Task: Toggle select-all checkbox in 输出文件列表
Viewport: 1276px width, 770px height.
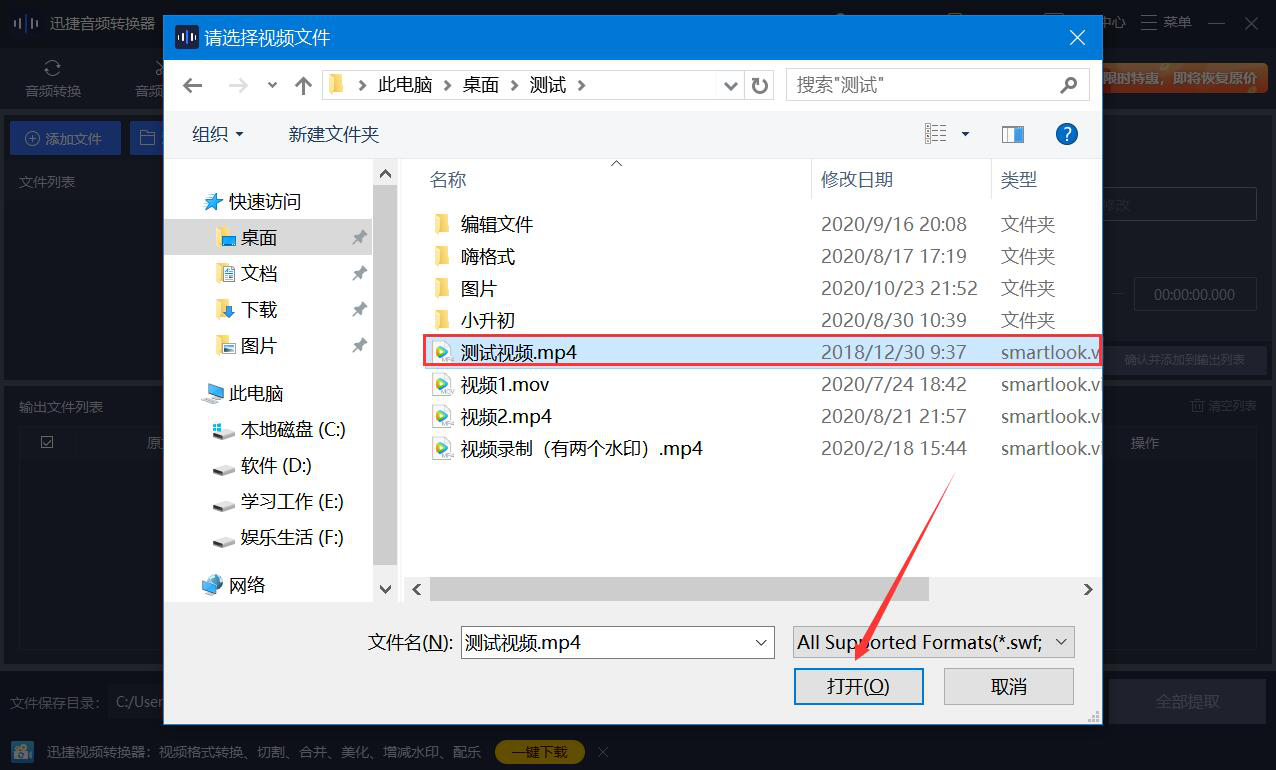Action: 47,442
